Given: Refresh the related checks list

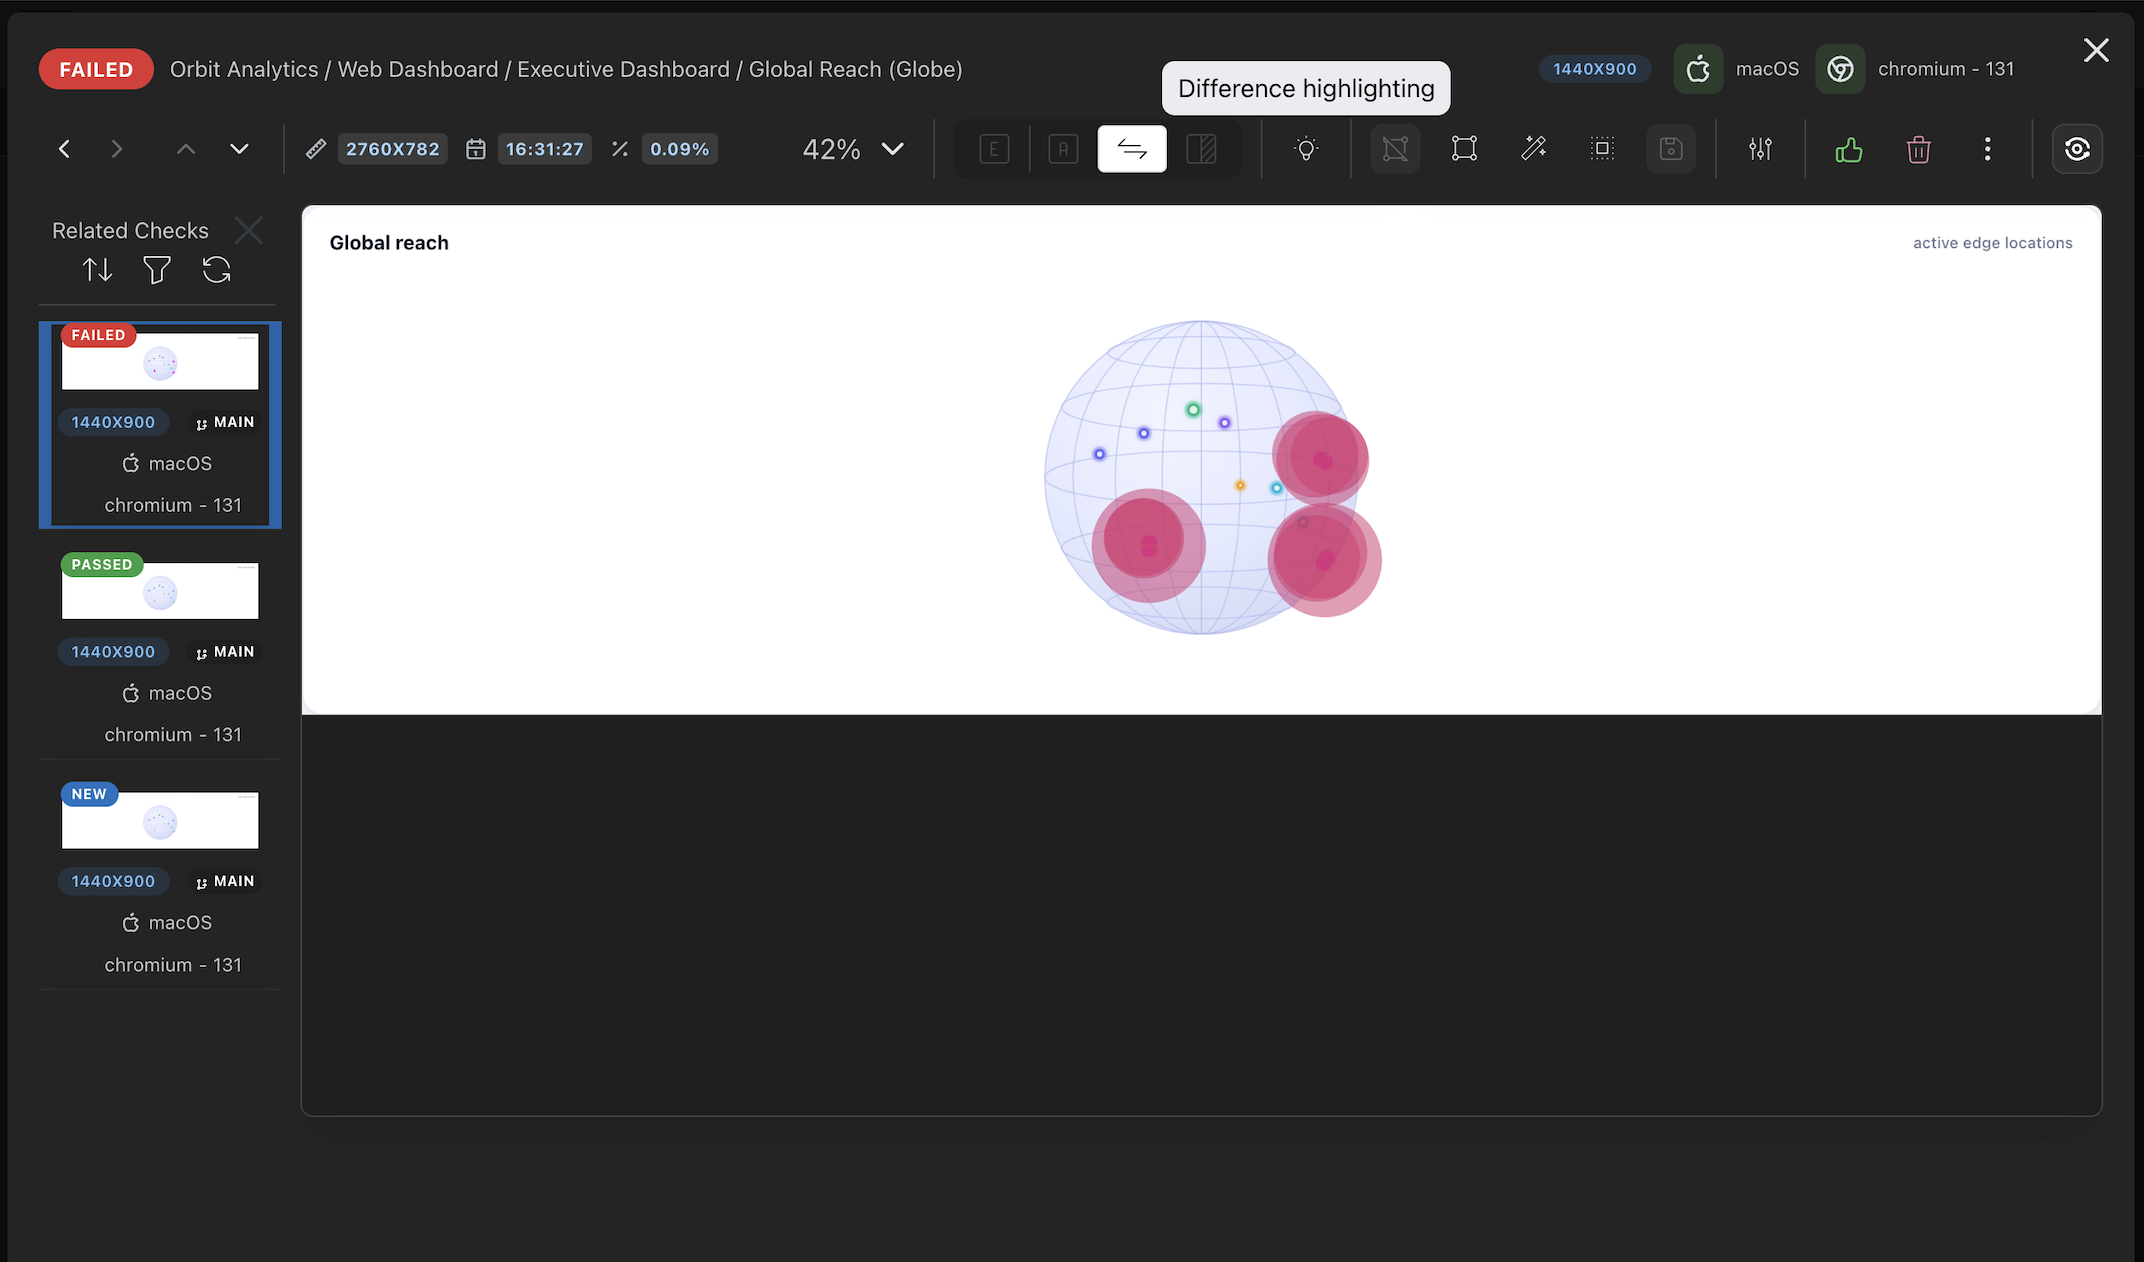Looking at the screenshot, I should pyautogui.click(x=216, y=270).
